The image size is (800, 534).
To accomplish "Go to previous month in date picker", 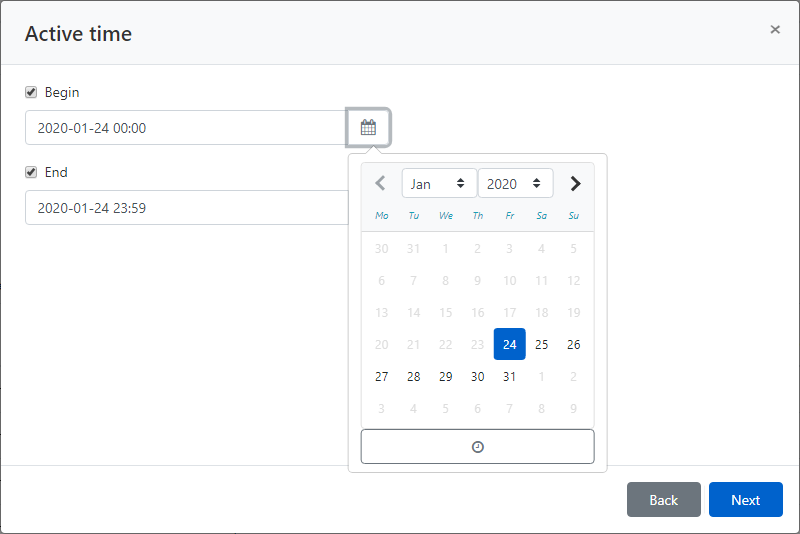I will coord(380,184).
